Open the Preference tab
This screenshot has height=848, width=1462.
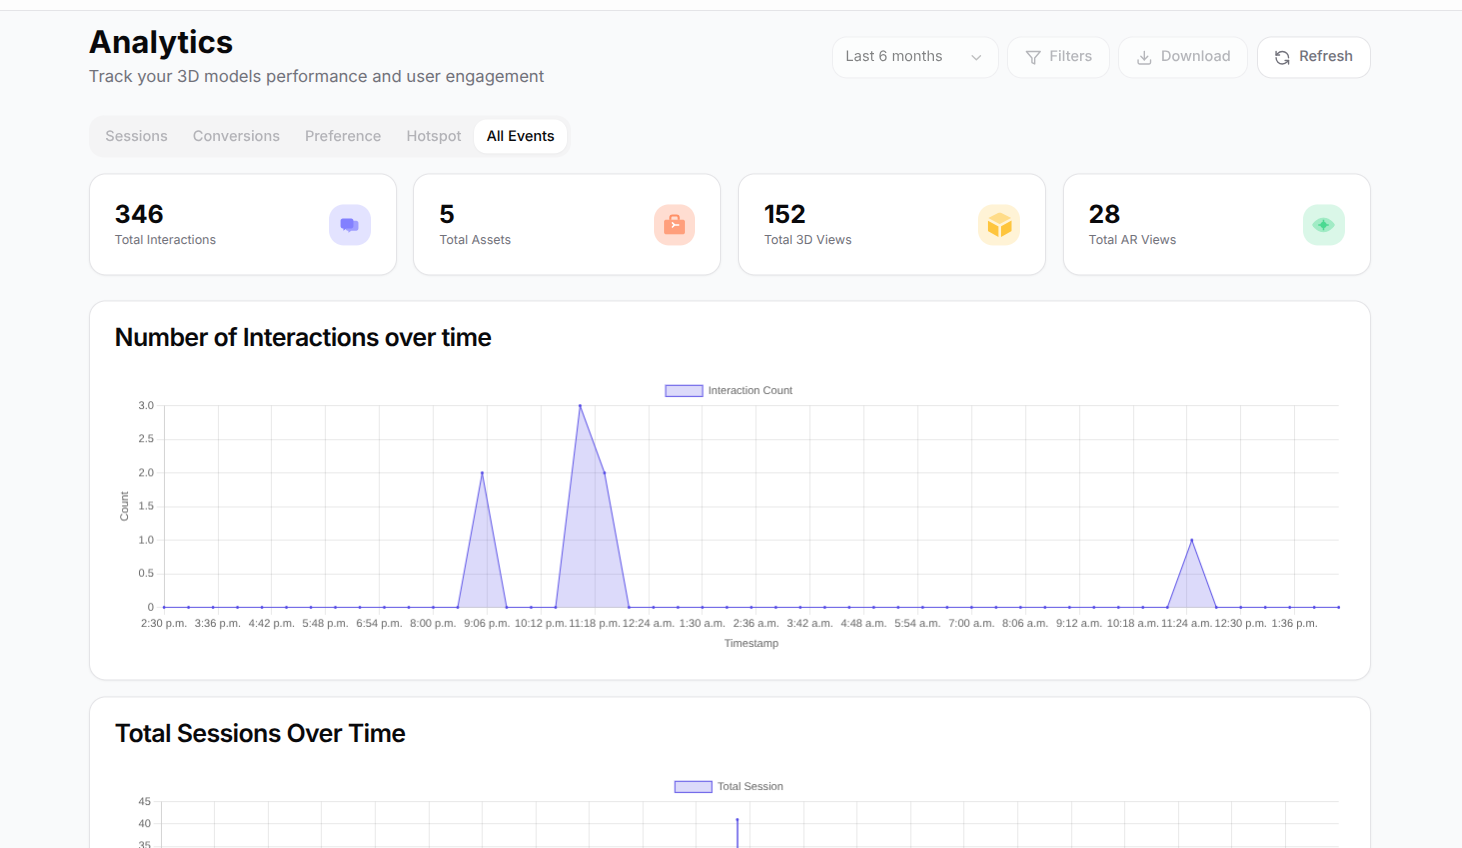(x=343, y=136)
